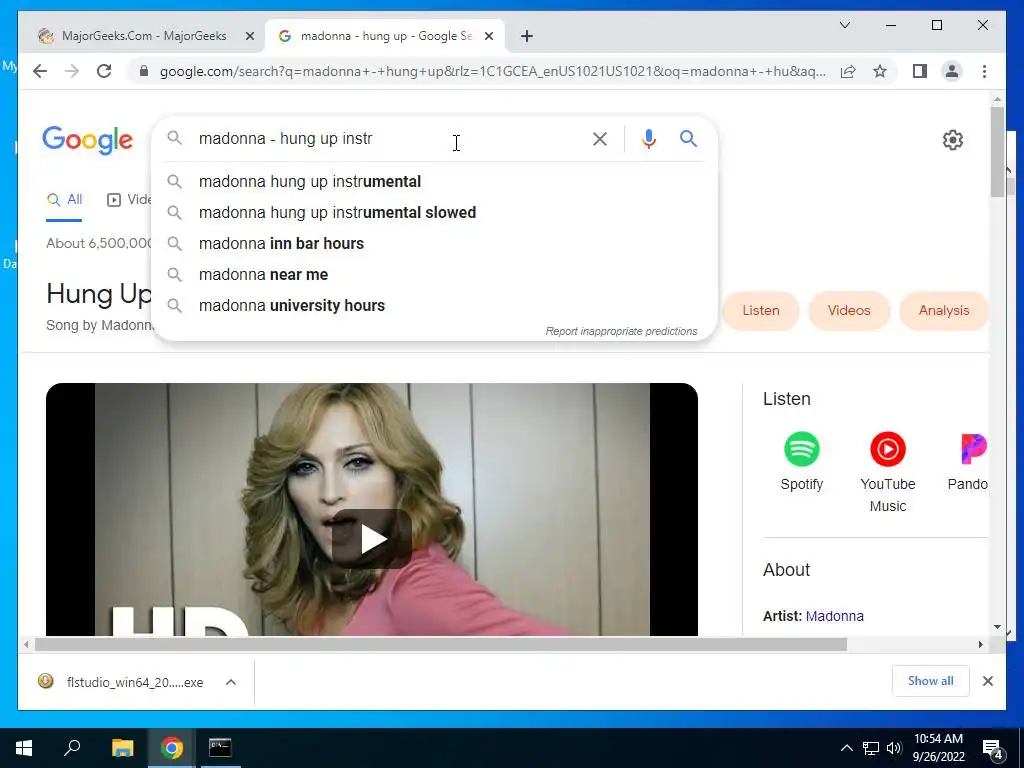Click Report inappropriate predictions link
Viewport: 1024px width, 768px height.
tap(621, 331)
